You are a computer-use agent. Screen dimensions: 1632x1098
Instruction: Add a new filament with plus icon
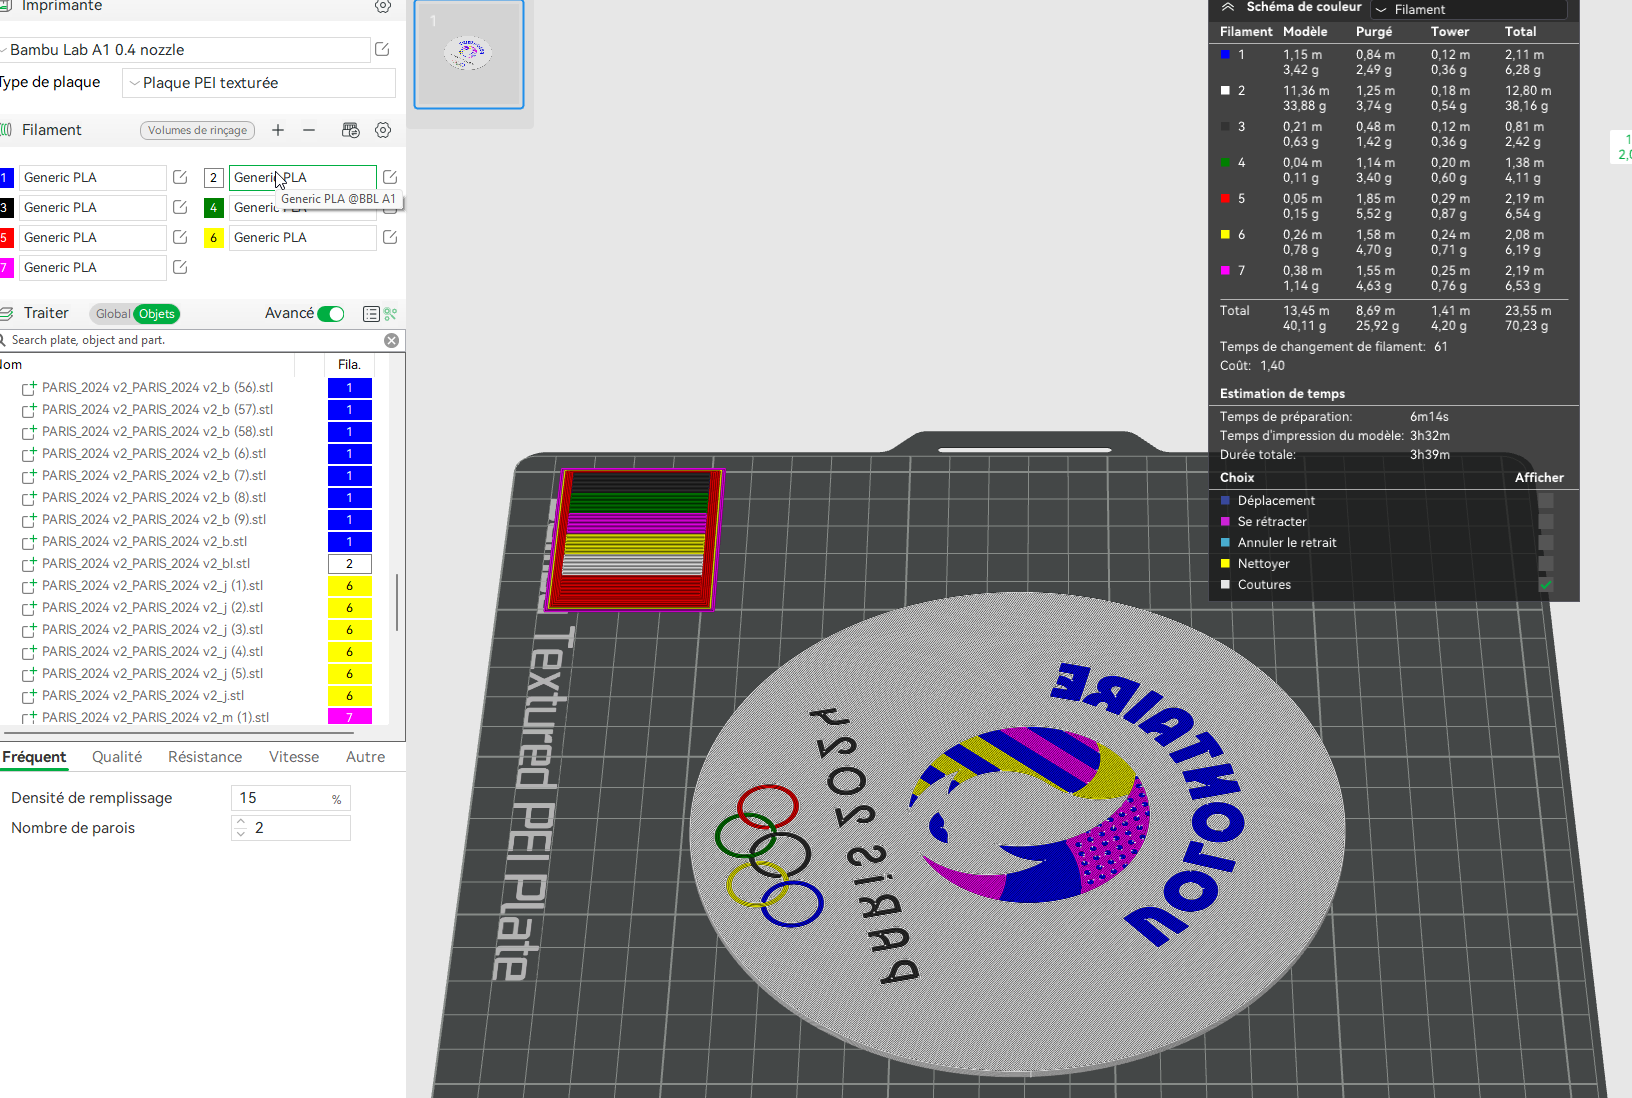click(278, 130)
